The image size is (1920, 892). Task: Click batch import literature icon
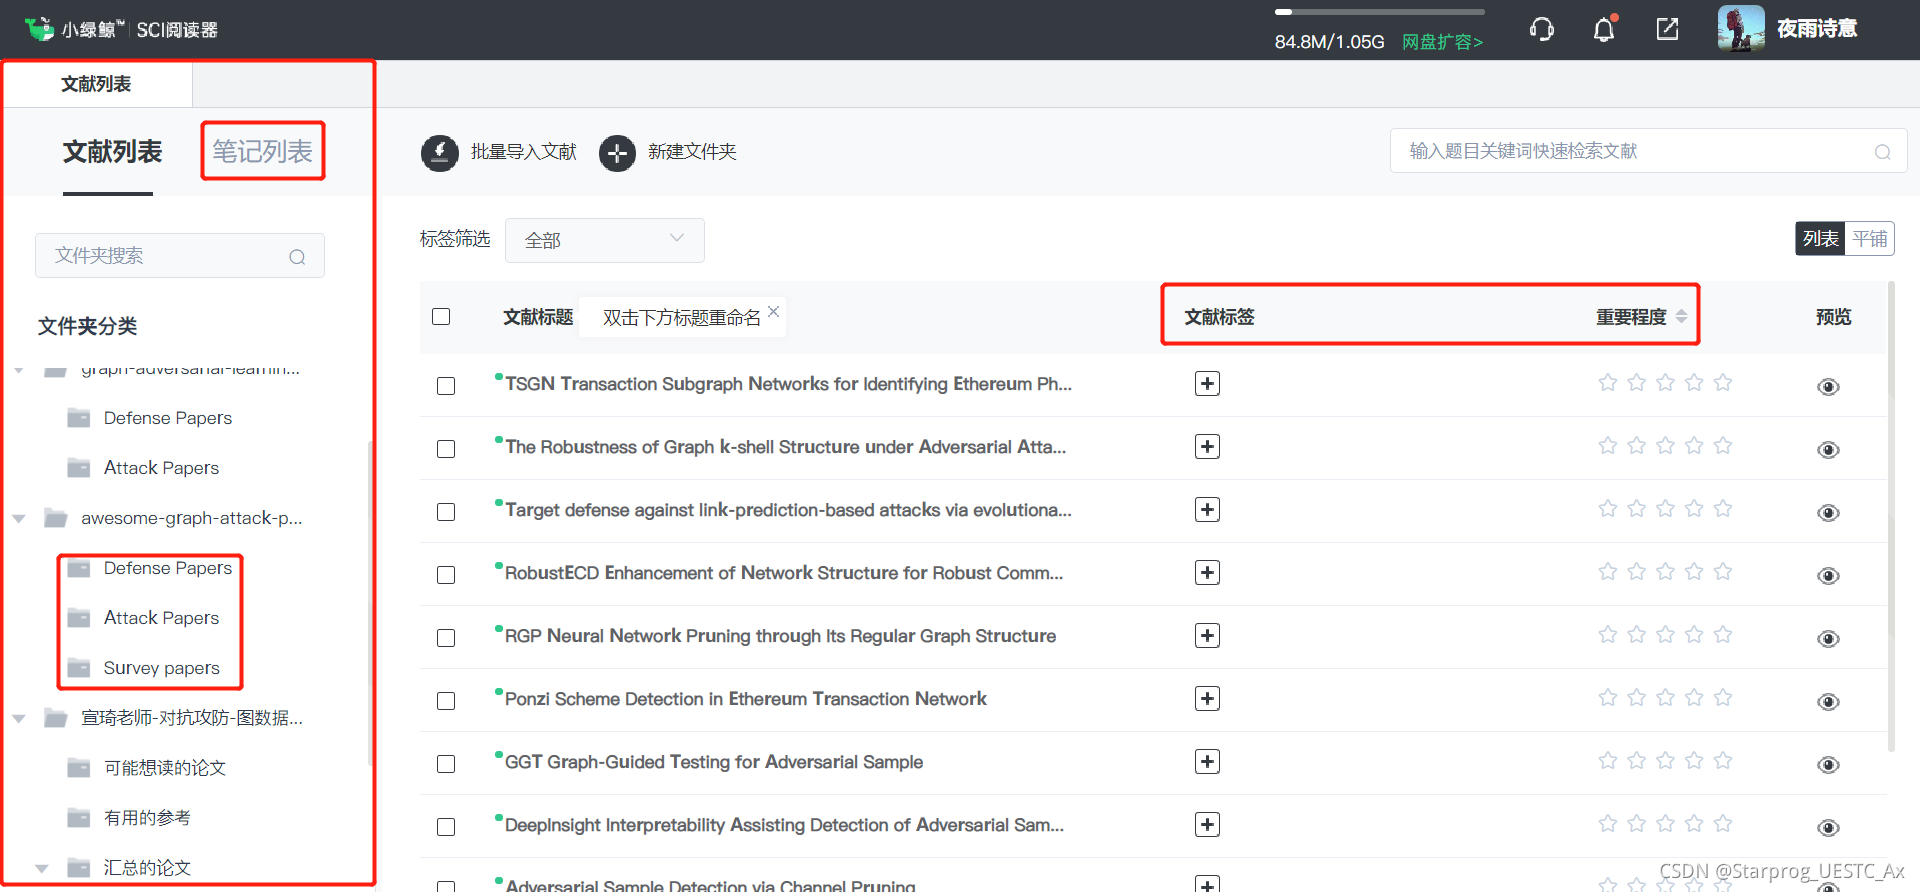coord(440,153)
